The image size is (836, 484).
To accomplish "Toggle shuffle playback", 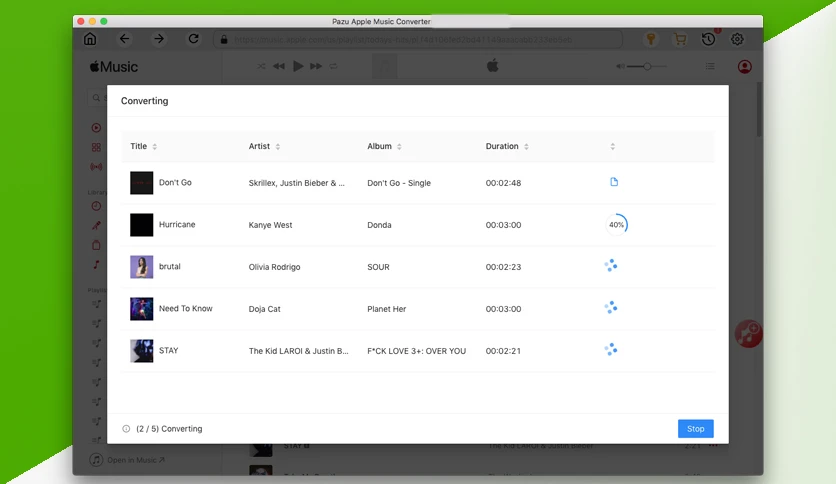I will [261, 67].
